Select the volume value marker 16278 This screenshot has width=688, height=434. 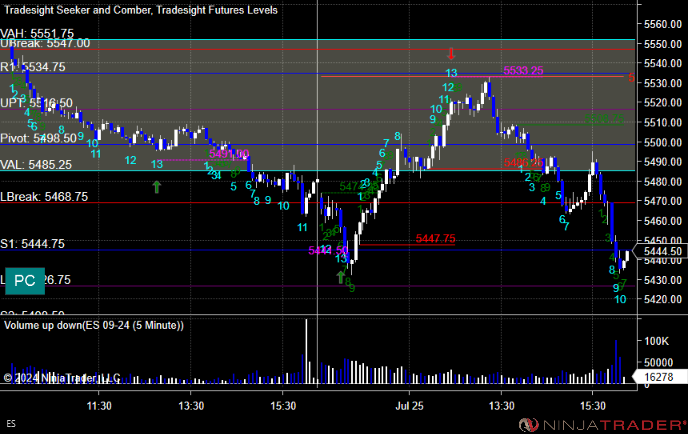tap(660, 377)
